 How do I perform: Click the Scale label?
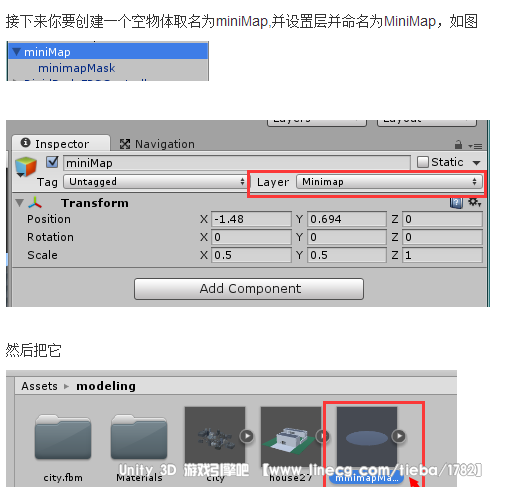click(x=42, y=255)
